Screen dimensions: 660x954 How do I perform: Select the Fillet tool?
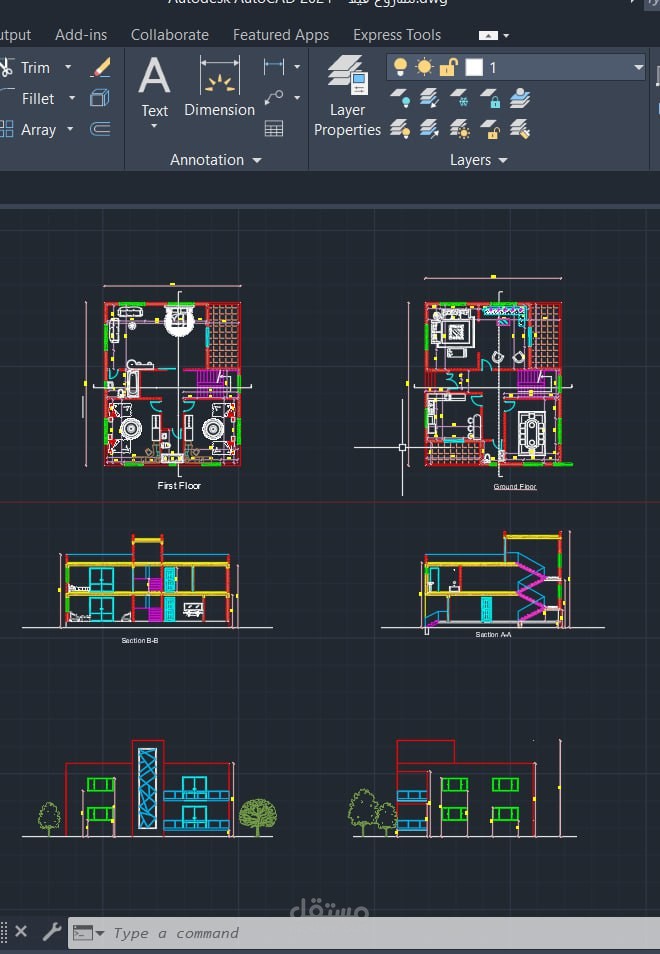click(27, 99)
